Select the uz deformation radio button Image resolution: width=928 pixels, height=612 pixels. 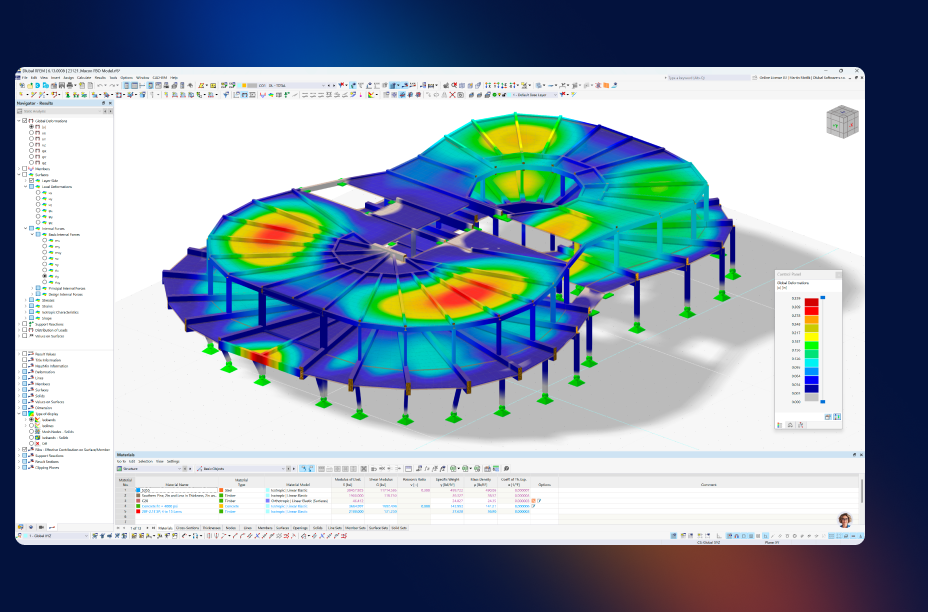[x=32, y=145]
